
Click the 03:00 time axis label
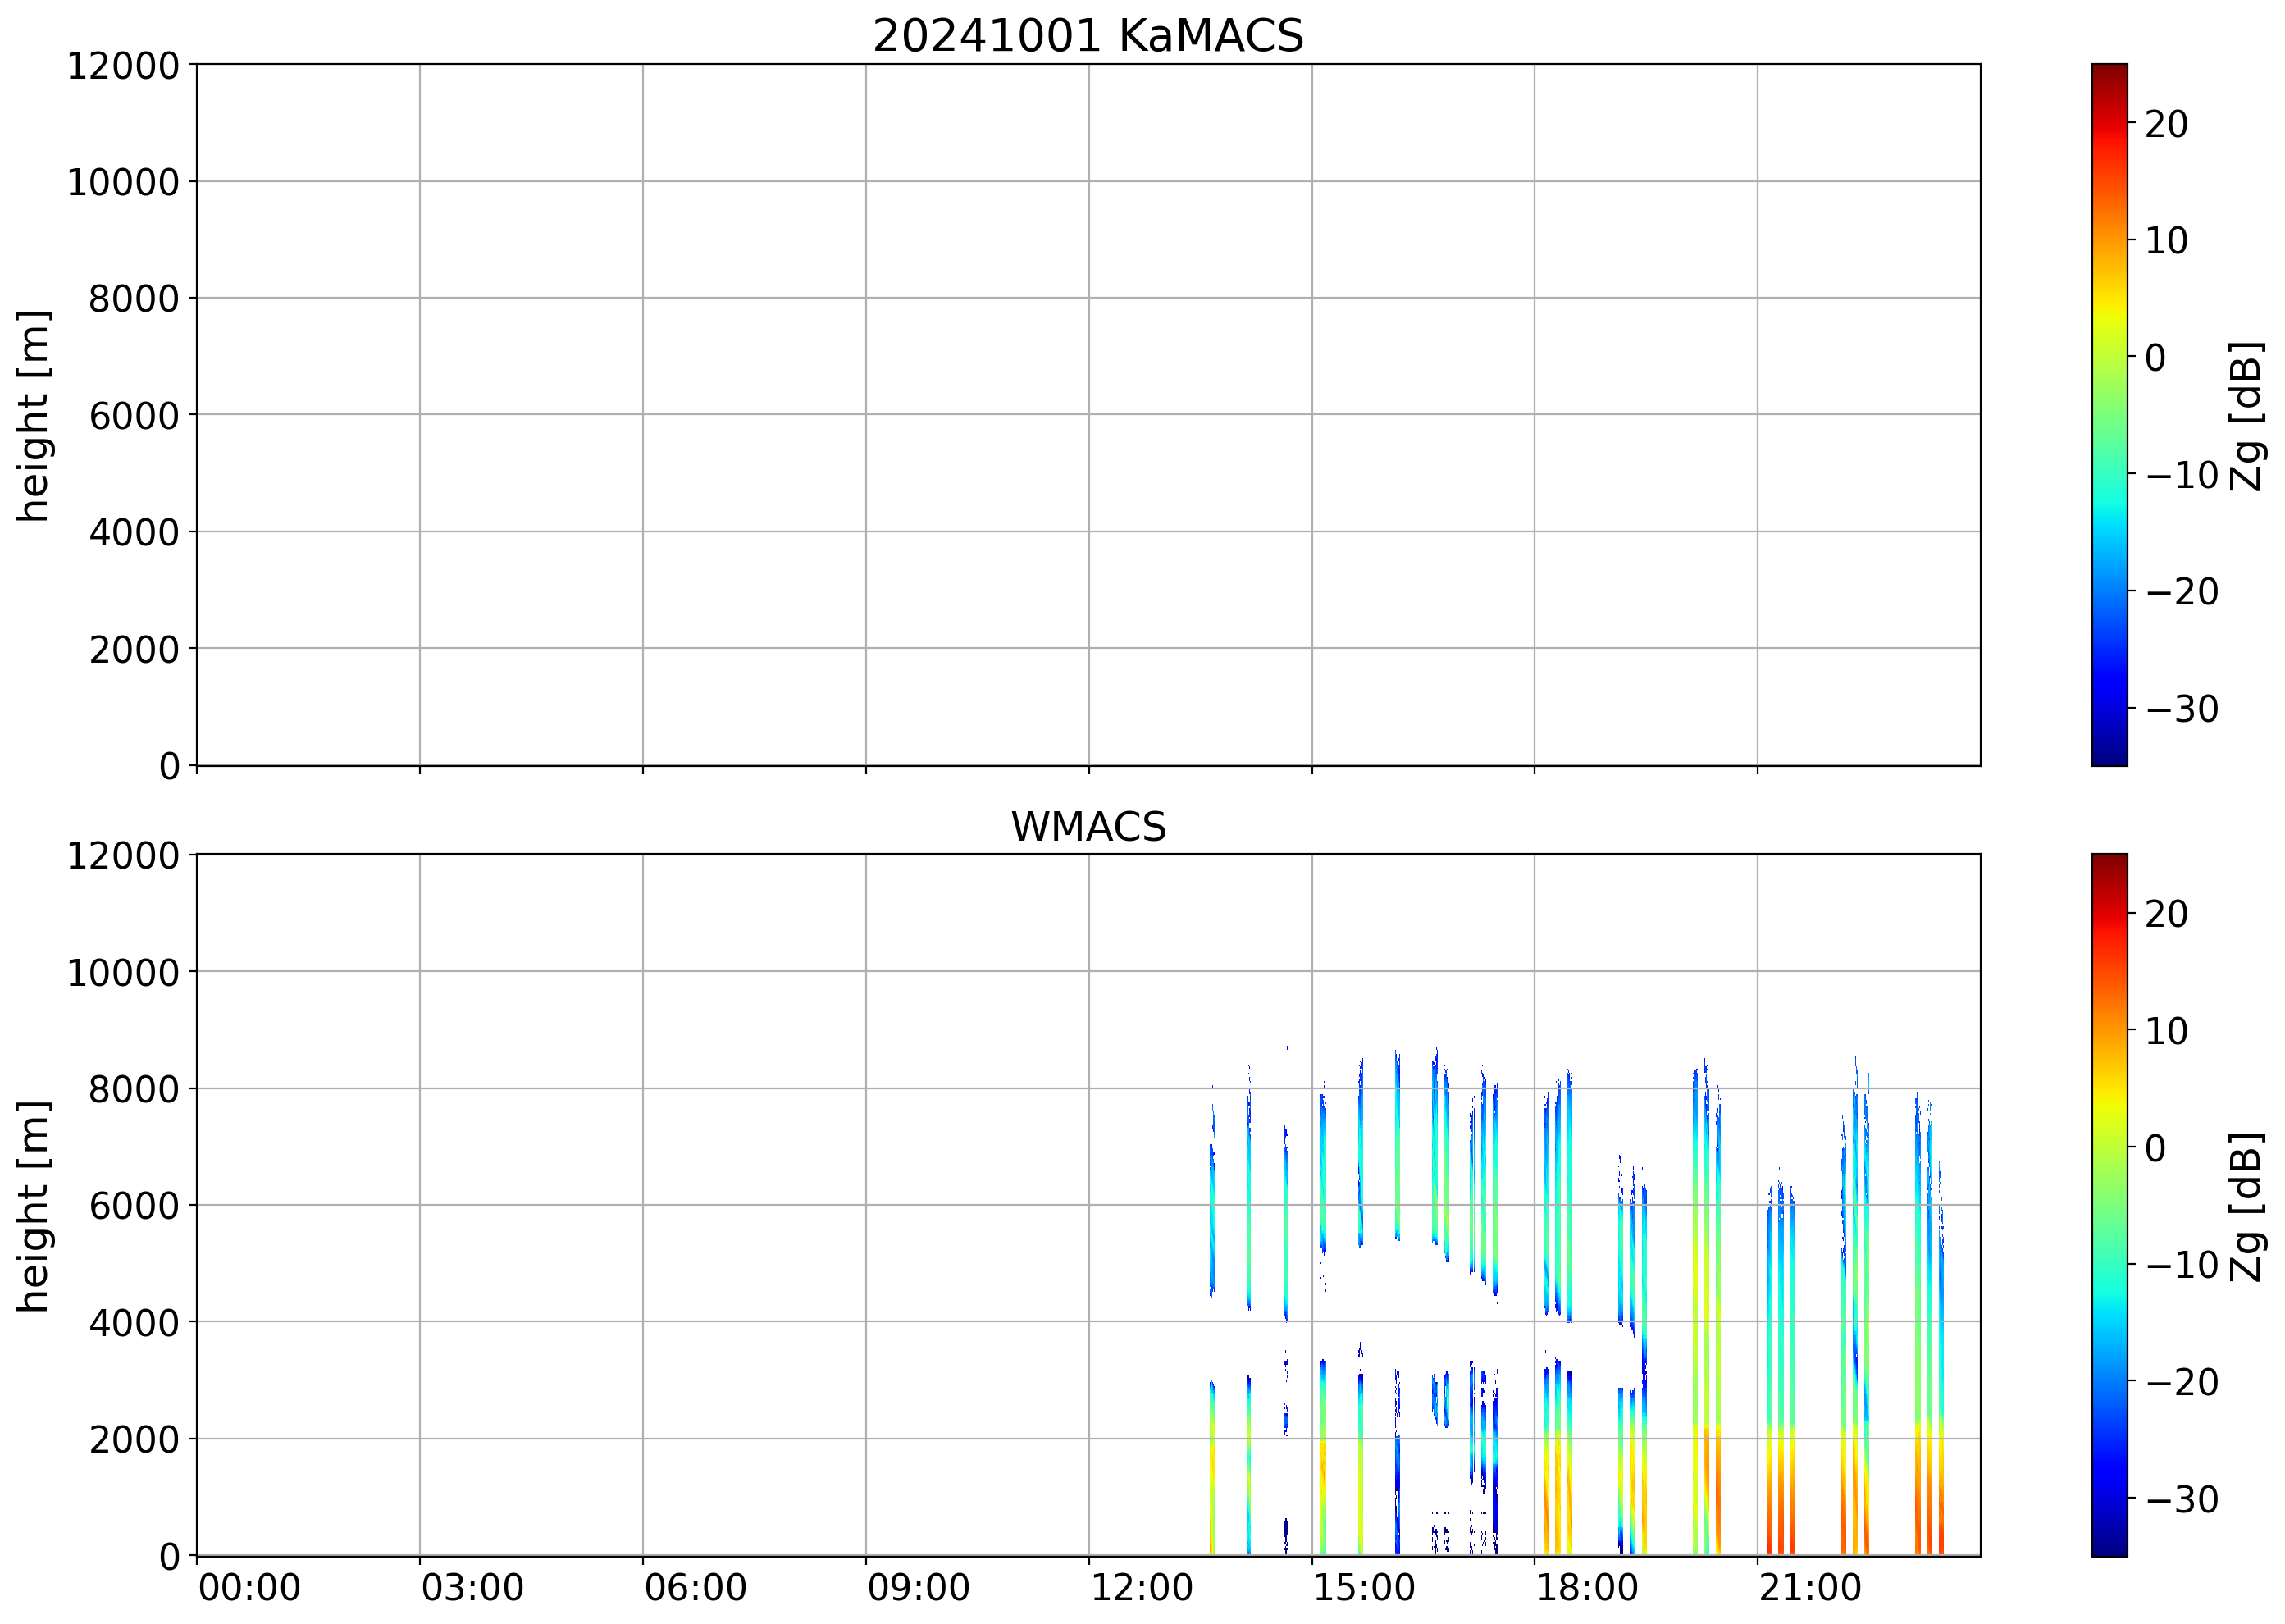[472, 1587]
